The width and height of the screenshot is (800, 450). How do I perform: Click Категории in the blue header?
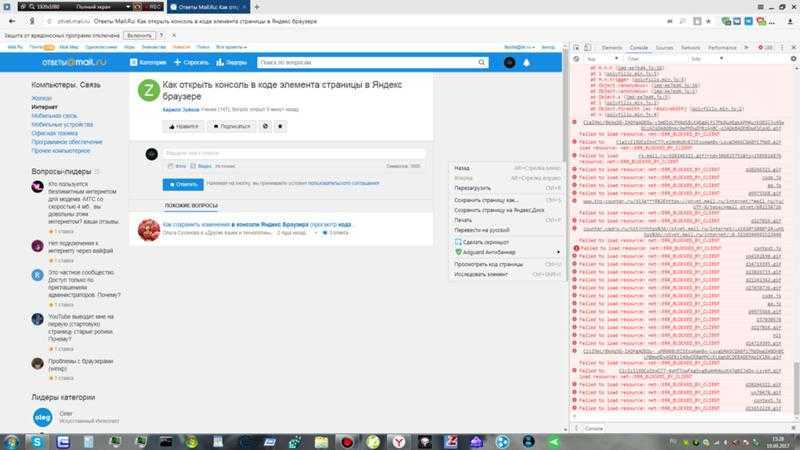[148, 62]
